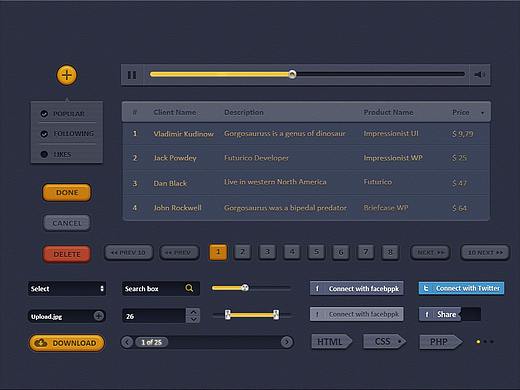Click the right arrow of 1 of 25 pager
The image size is (520, 390).
pyautogui.click(x=287, y=342)
